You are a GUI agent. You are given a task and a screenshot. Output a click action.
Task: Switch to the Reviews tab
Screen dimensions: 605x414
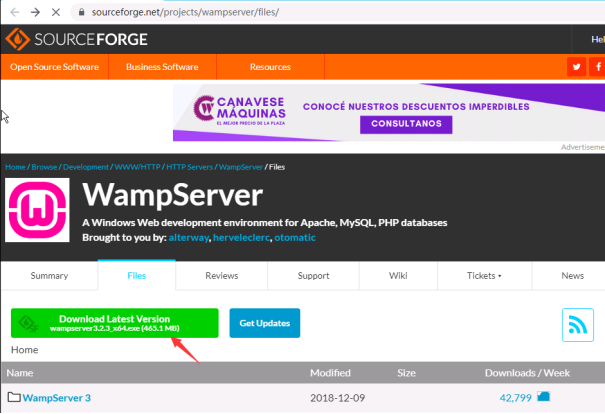pyautogui.click(x=221, y=275)
